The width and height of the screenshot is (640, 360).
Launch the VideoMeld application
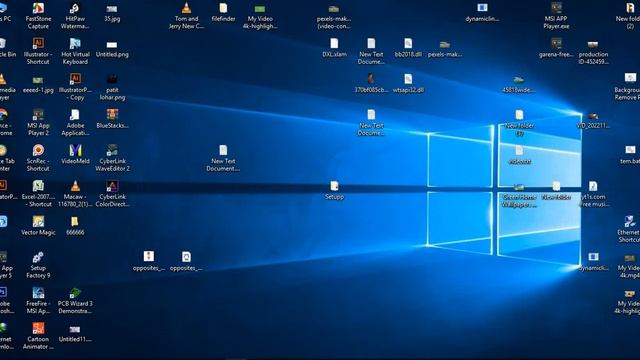pyautogui.click(x=75, y=154)
